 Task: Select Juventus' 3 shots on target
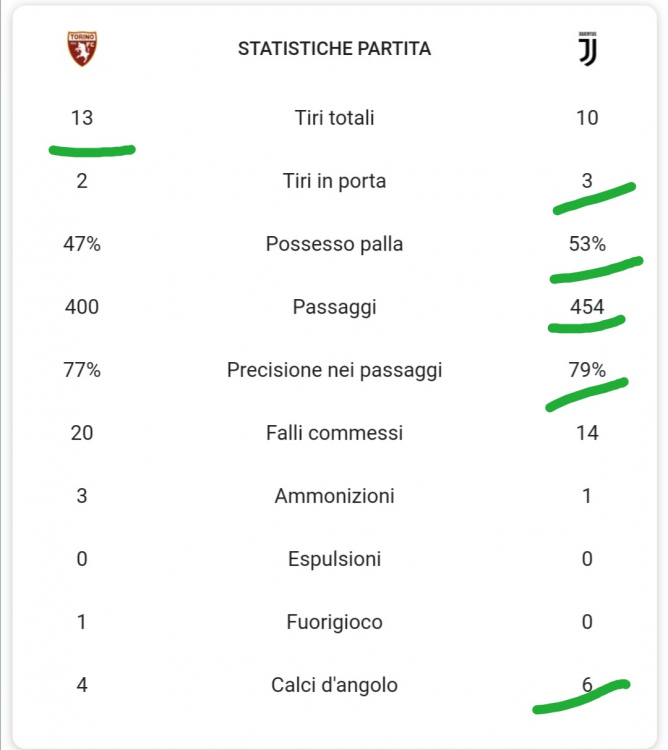[587, 181]
